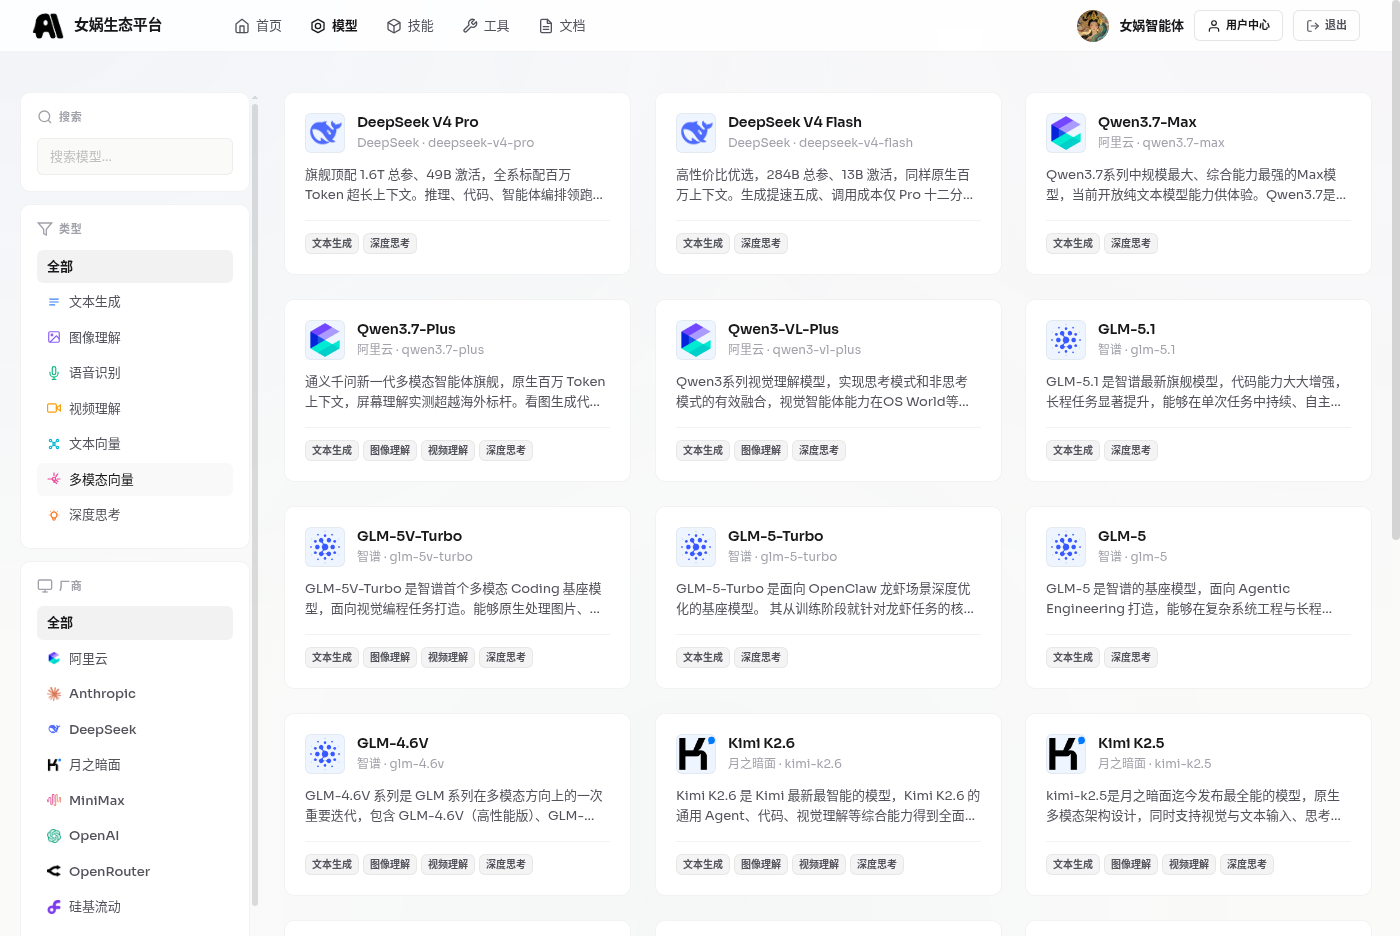
Task: Click the Qwen3-VL-Plus logo icon
Action: (x=696, y=339)
